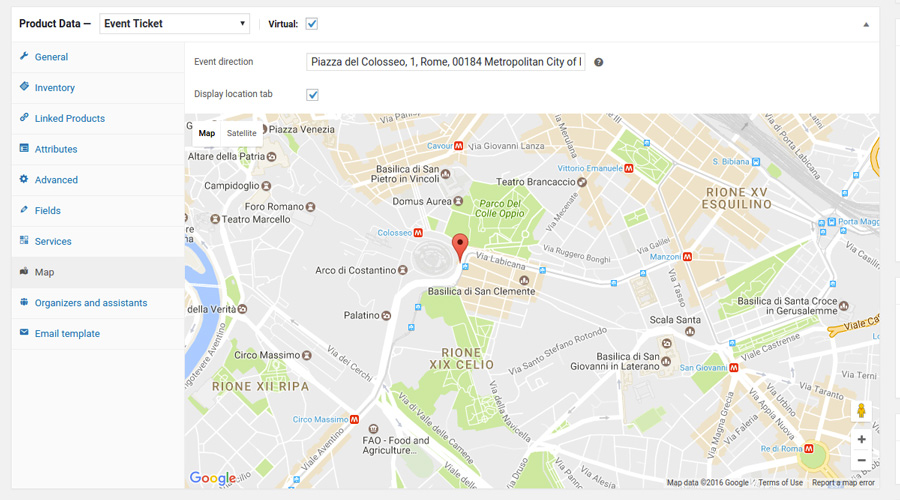Open the Inventory tab
The image size is (900, 500).
[55, 88]
